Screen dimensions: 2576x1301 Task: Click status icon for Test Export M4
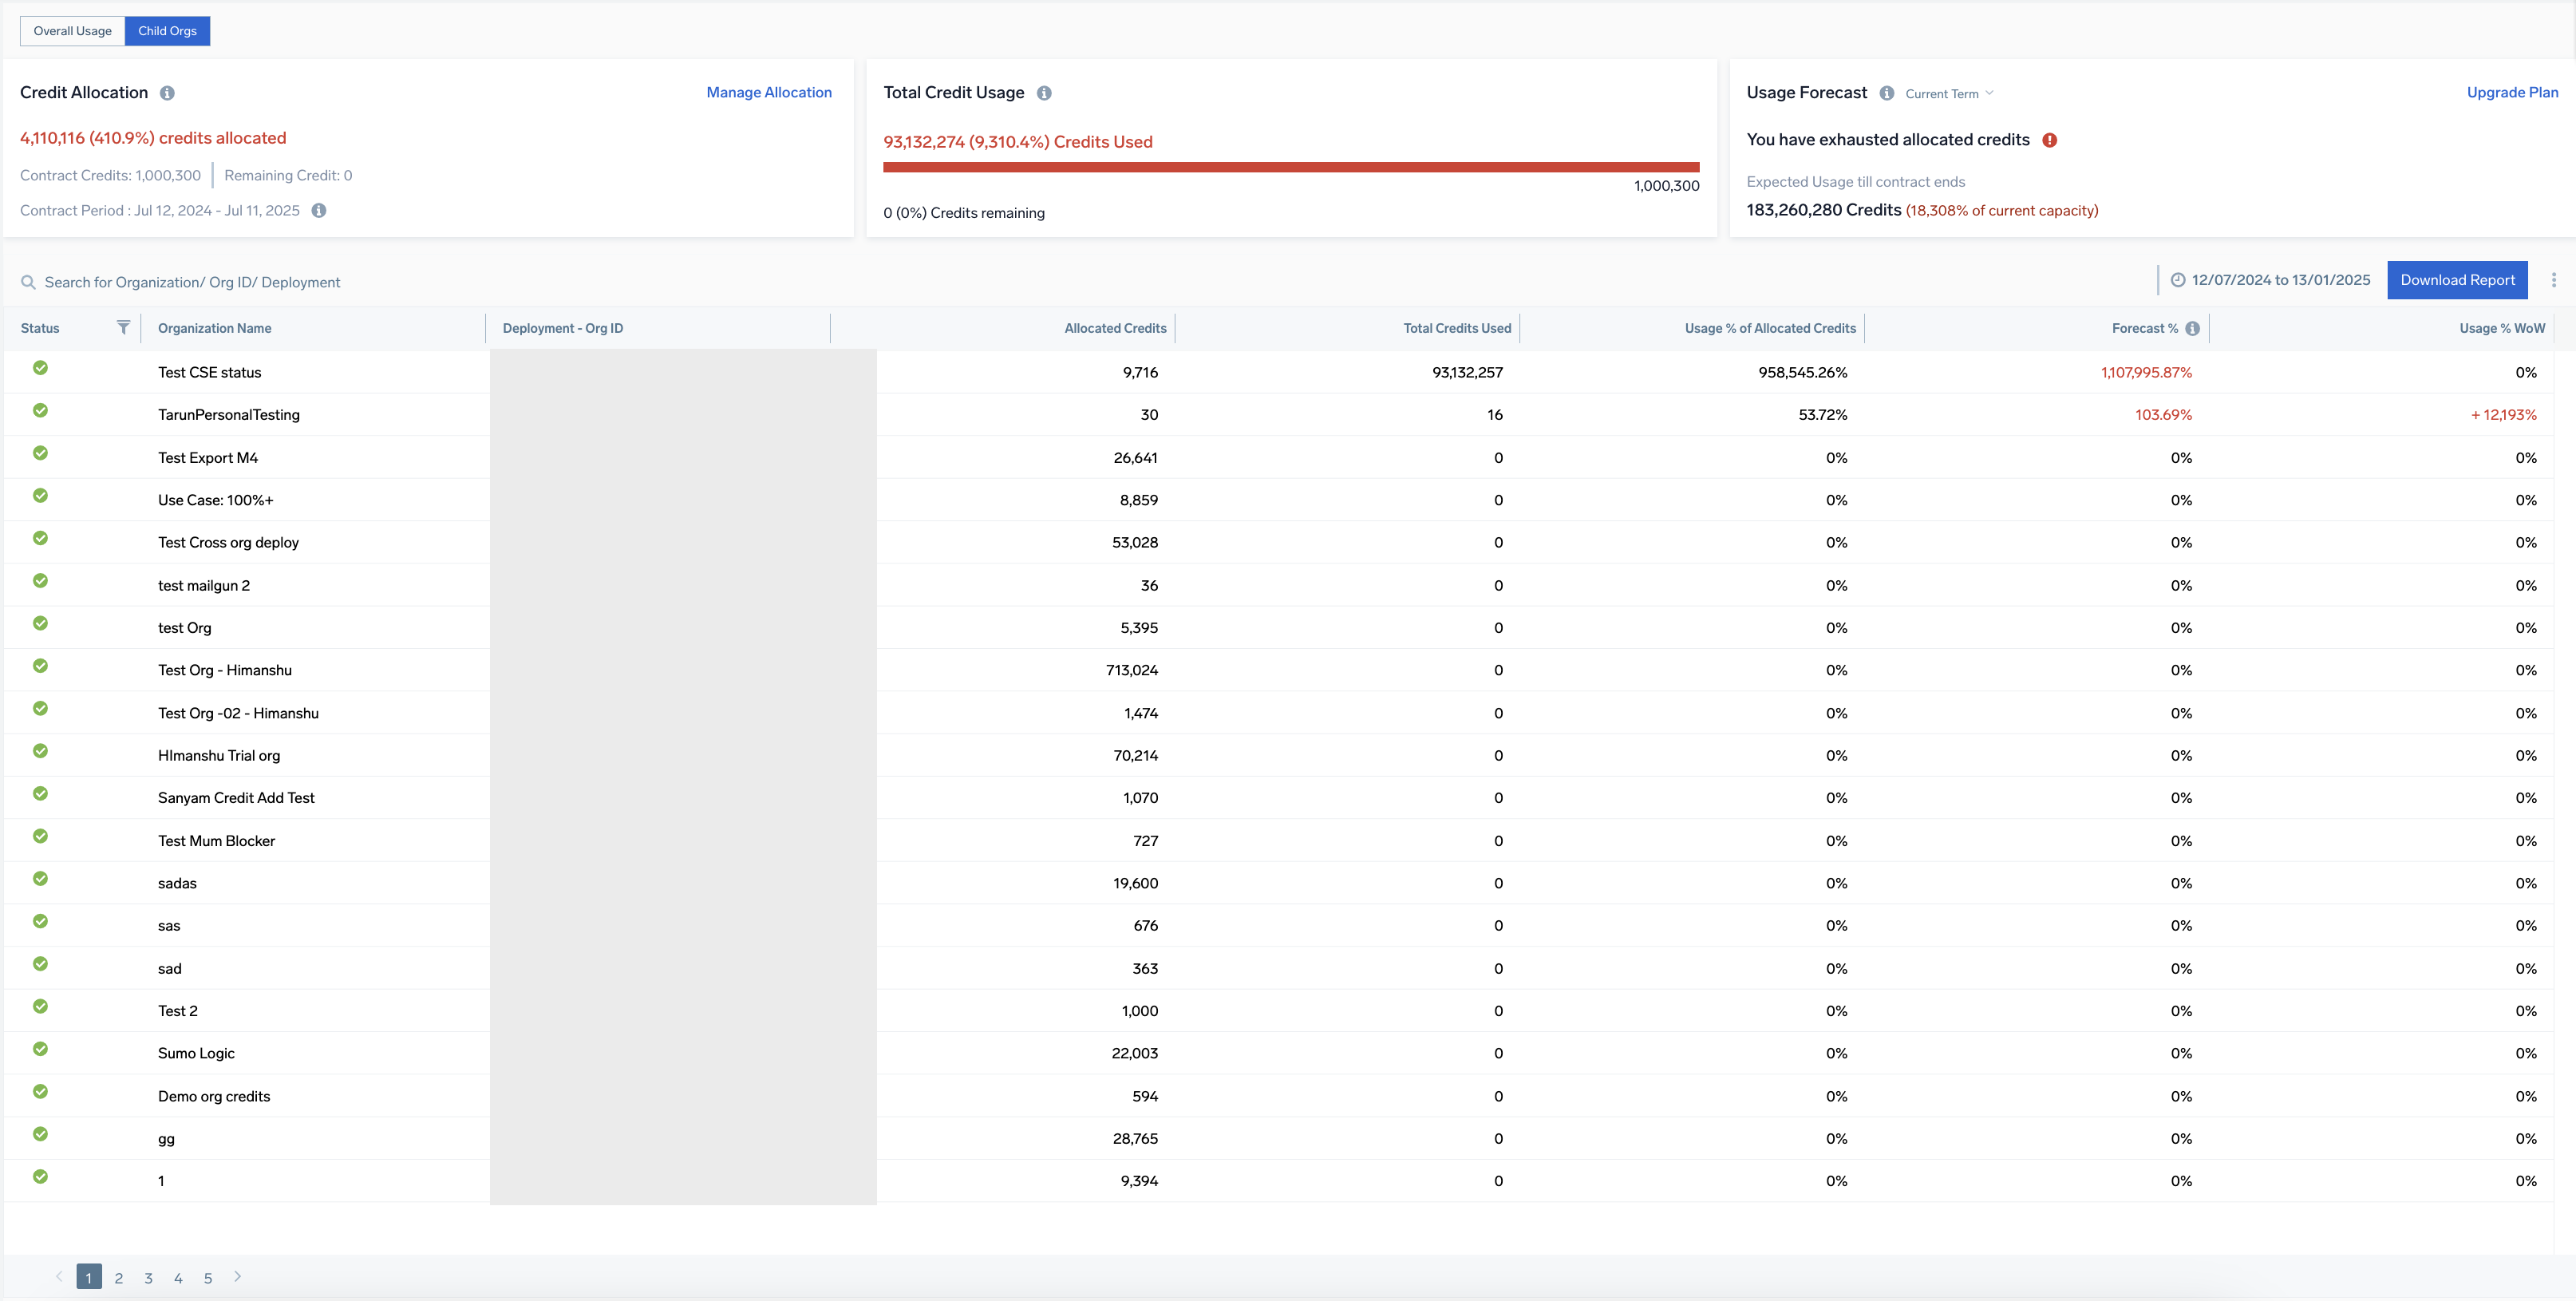pos(40,453)
